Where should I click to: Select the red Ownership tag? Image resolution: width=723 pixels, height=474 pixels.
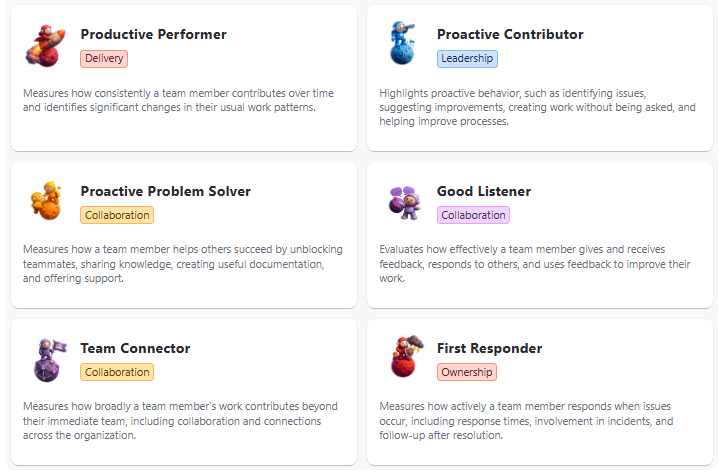(x=467, y=372)
